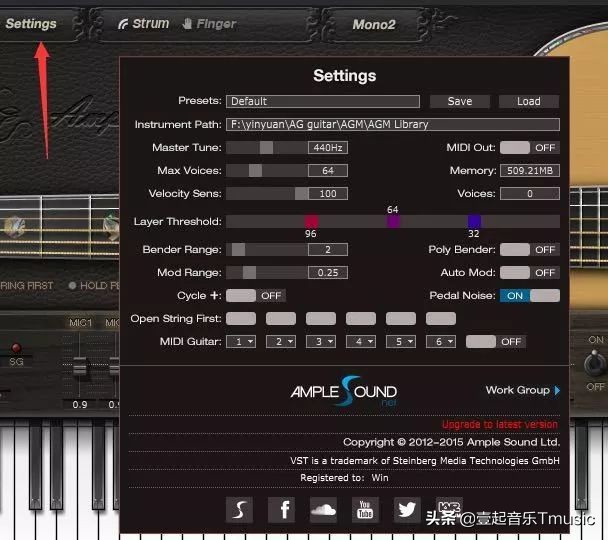Viewport: 608px width, 540px height.
Task: Click the Mod Range value 0.25
Action: click(x=328, y=273)
